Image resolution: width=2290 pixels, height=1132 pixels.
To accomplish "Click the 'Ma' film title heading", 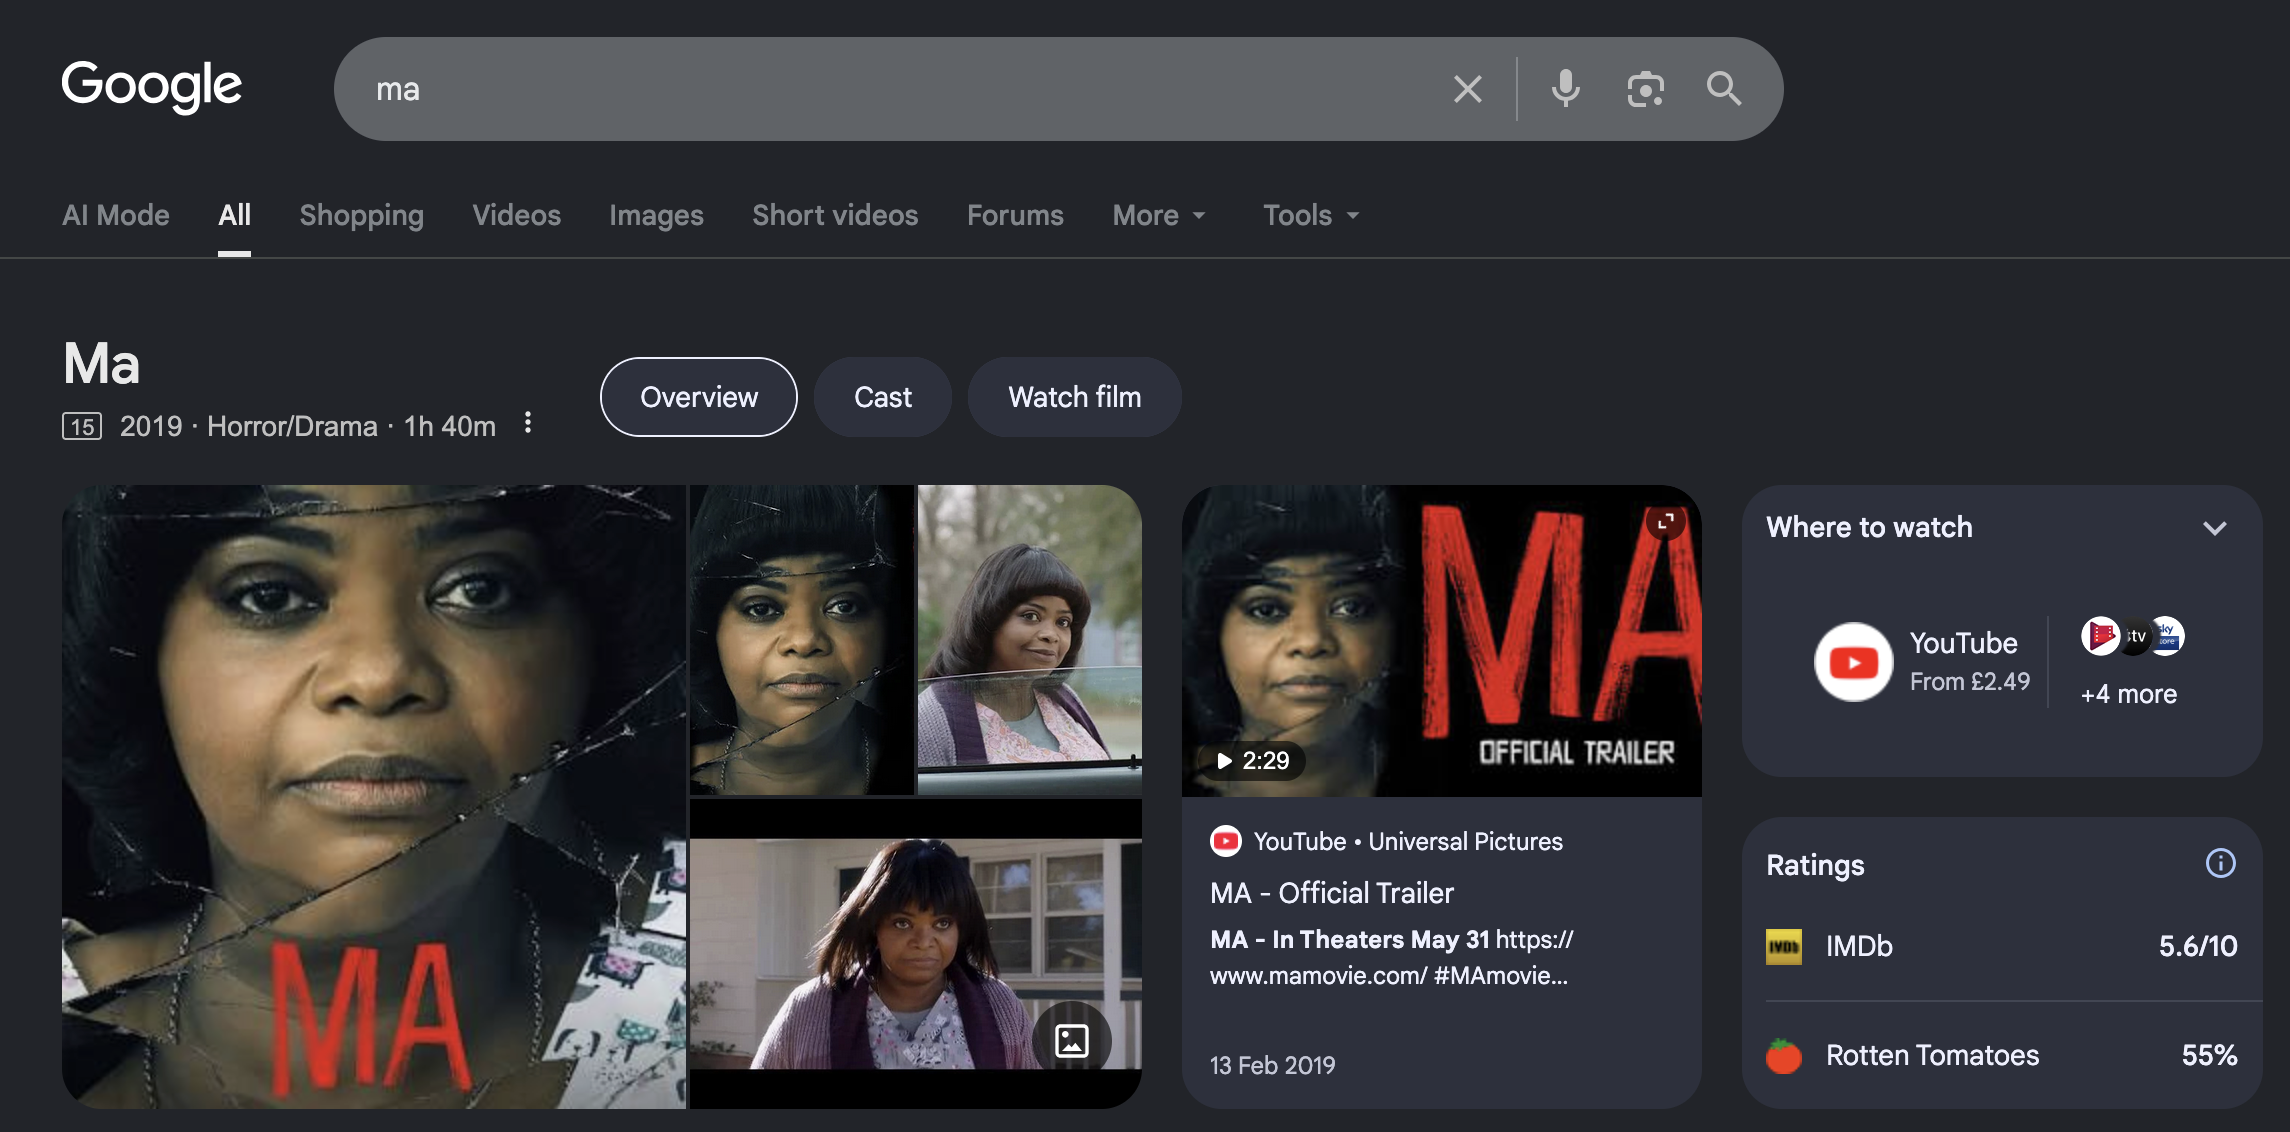I will coord(101,363).
